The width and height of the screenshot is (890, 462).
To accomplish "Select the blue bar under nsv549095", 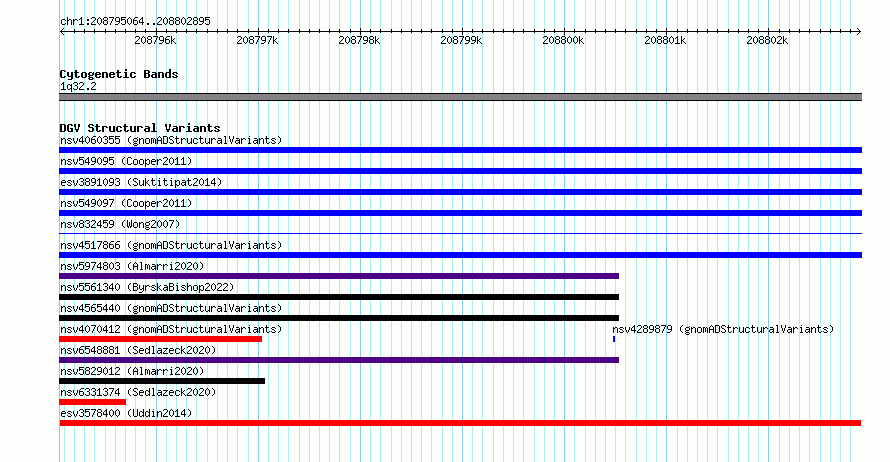I will [x=460, y=171].
